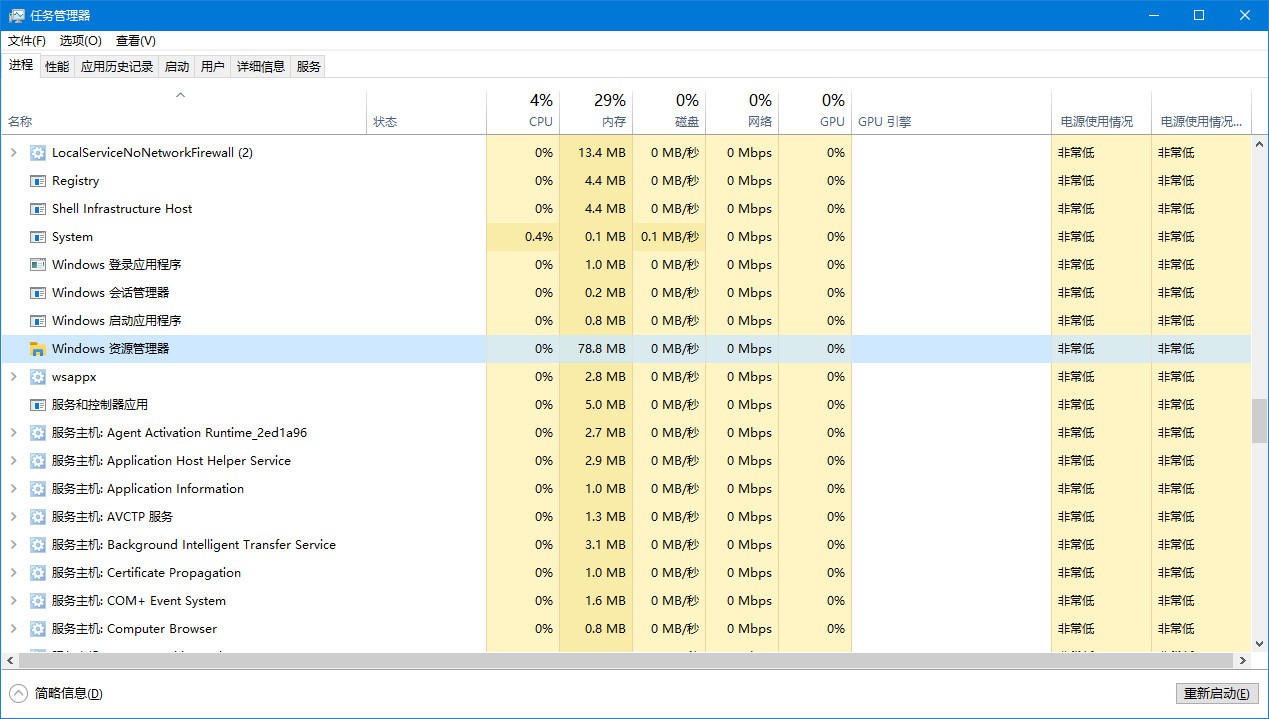Click the Registry process icon

tap(38, 181)
